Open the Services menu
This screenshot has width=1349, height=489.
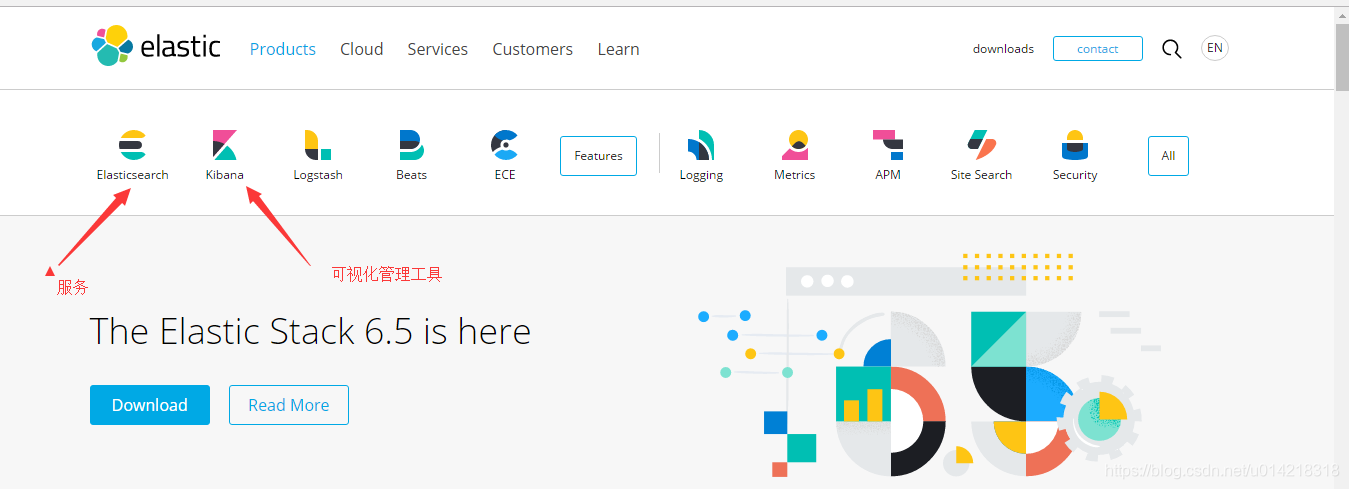(x=438, y=49)
